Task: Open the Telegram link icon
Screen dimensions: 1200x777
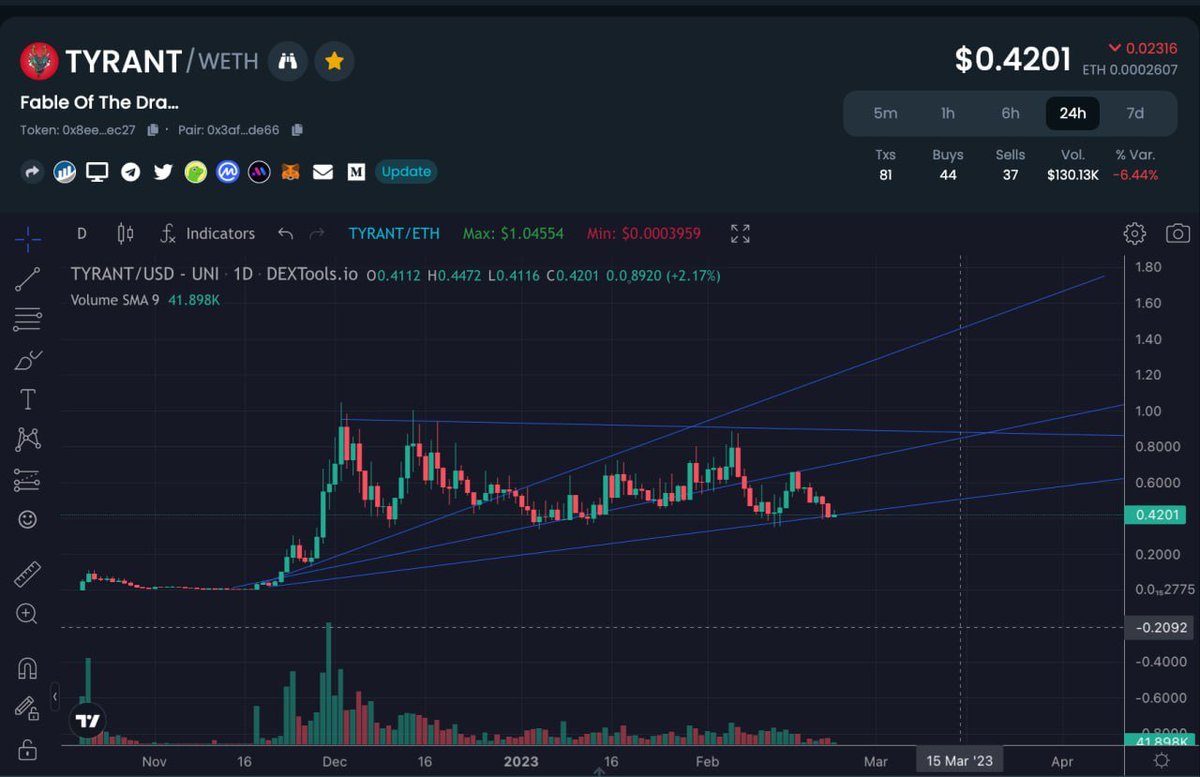Action: pyautogui.click(x=130, y=172)
